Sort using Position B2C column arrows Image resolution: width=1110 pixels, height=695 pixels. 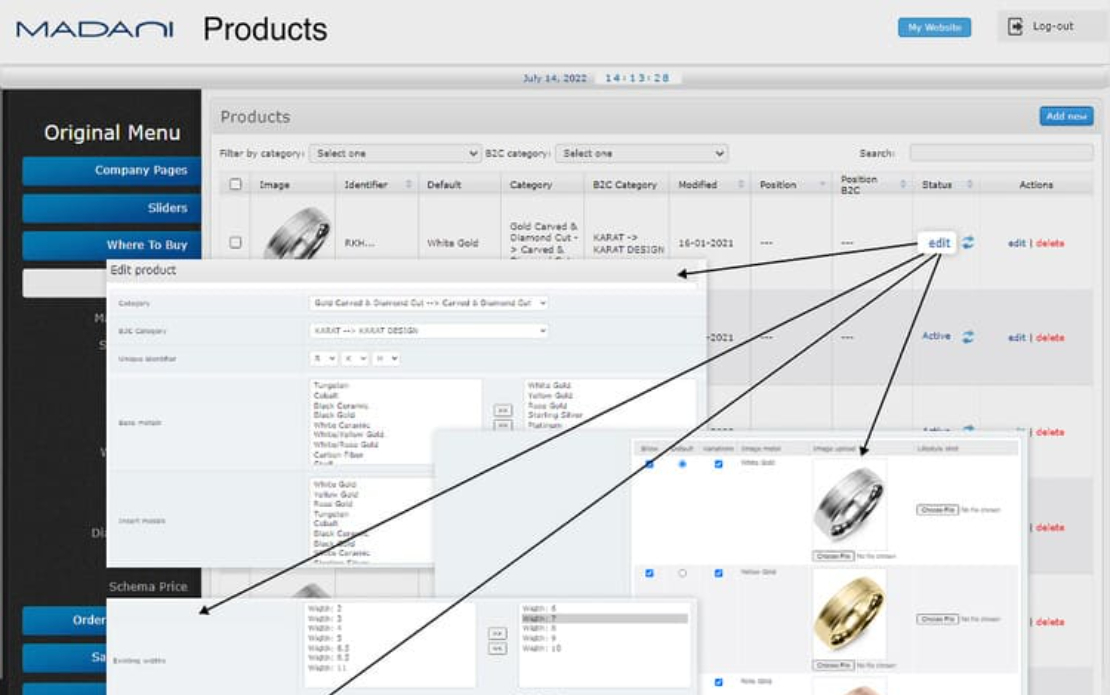[903, 184]
